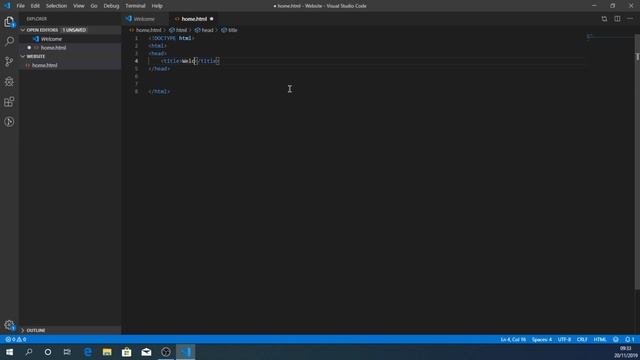Select the home.html editor tab
The image size is (640, 360).
[x=194, y=19]
